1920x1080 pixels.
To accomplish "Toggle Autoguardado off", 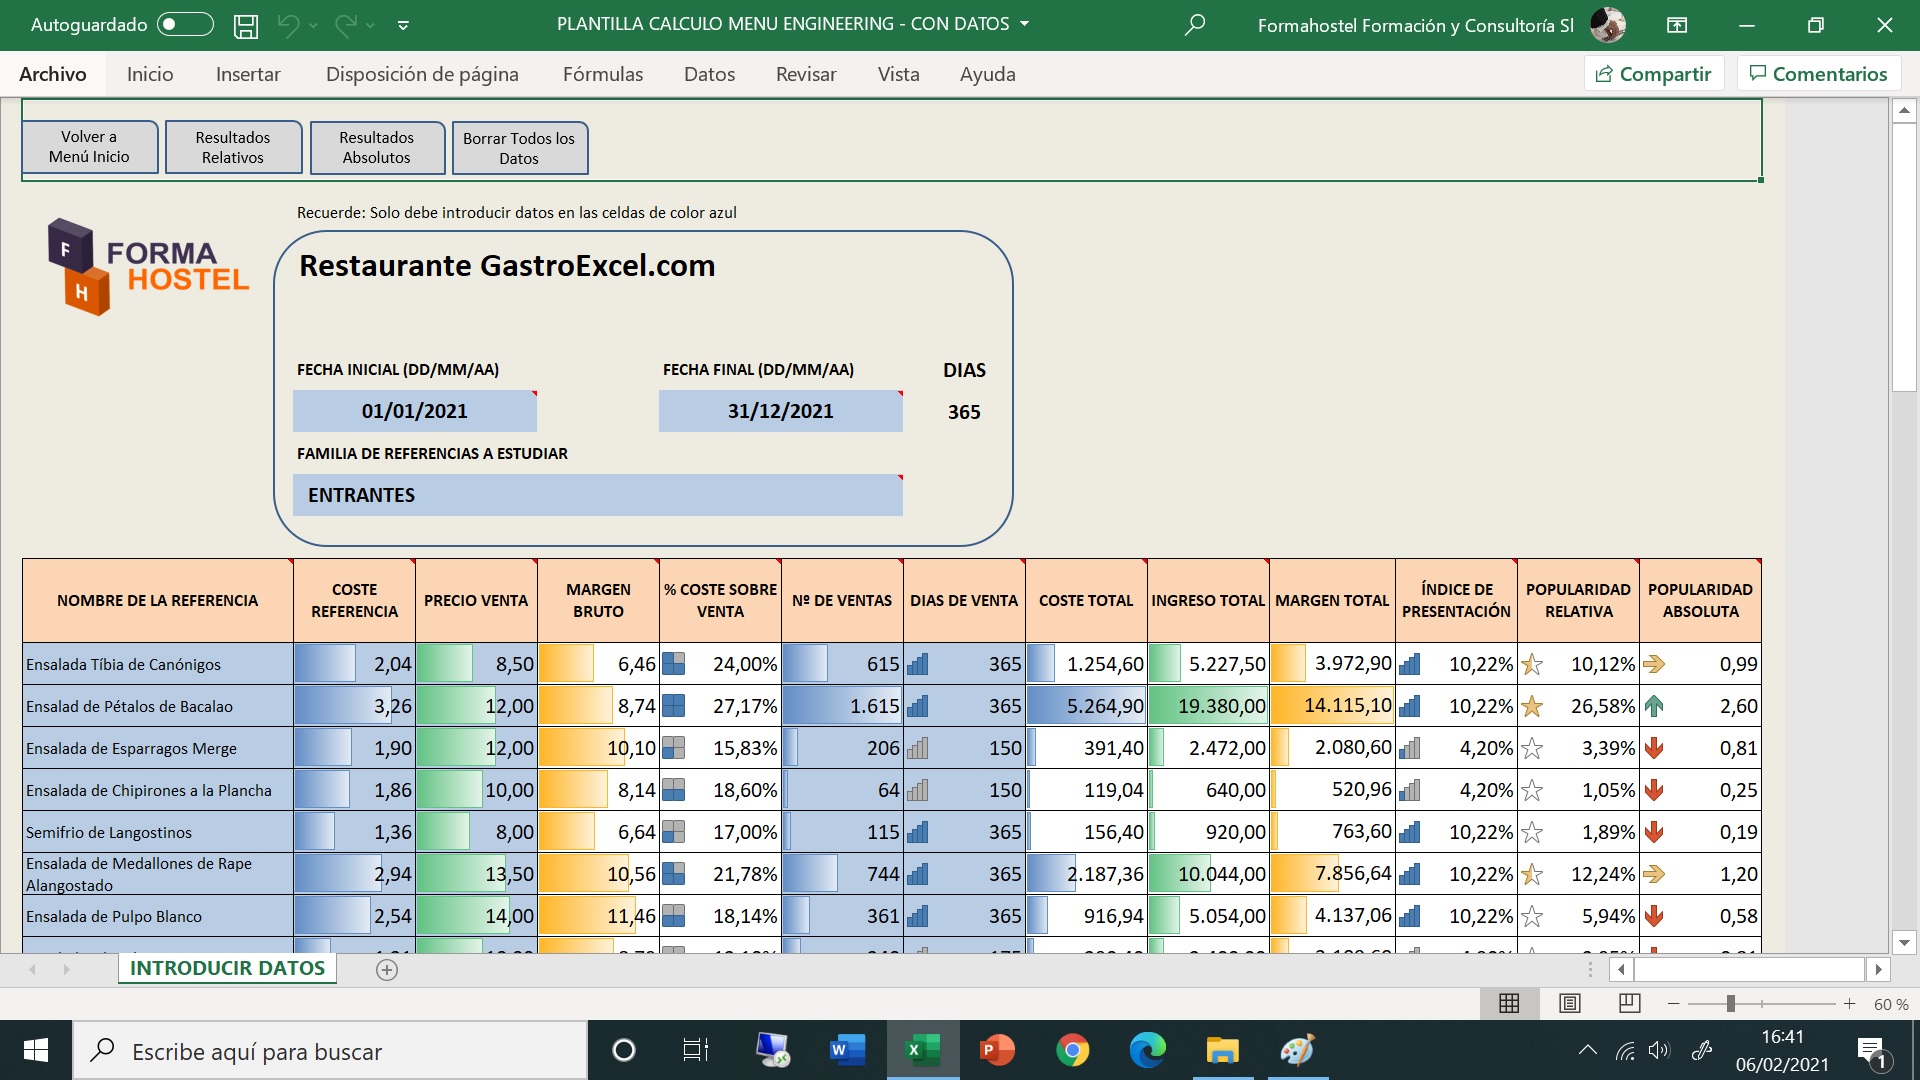I will [x=184, y=25].
